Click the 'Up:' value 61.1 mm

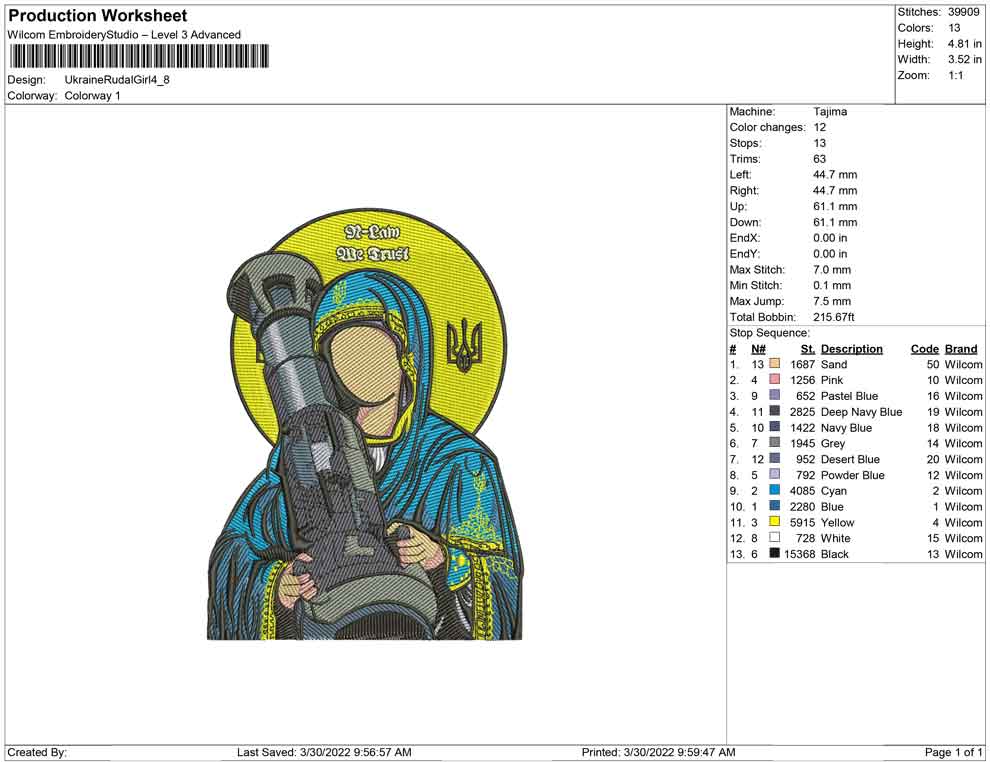835,206
